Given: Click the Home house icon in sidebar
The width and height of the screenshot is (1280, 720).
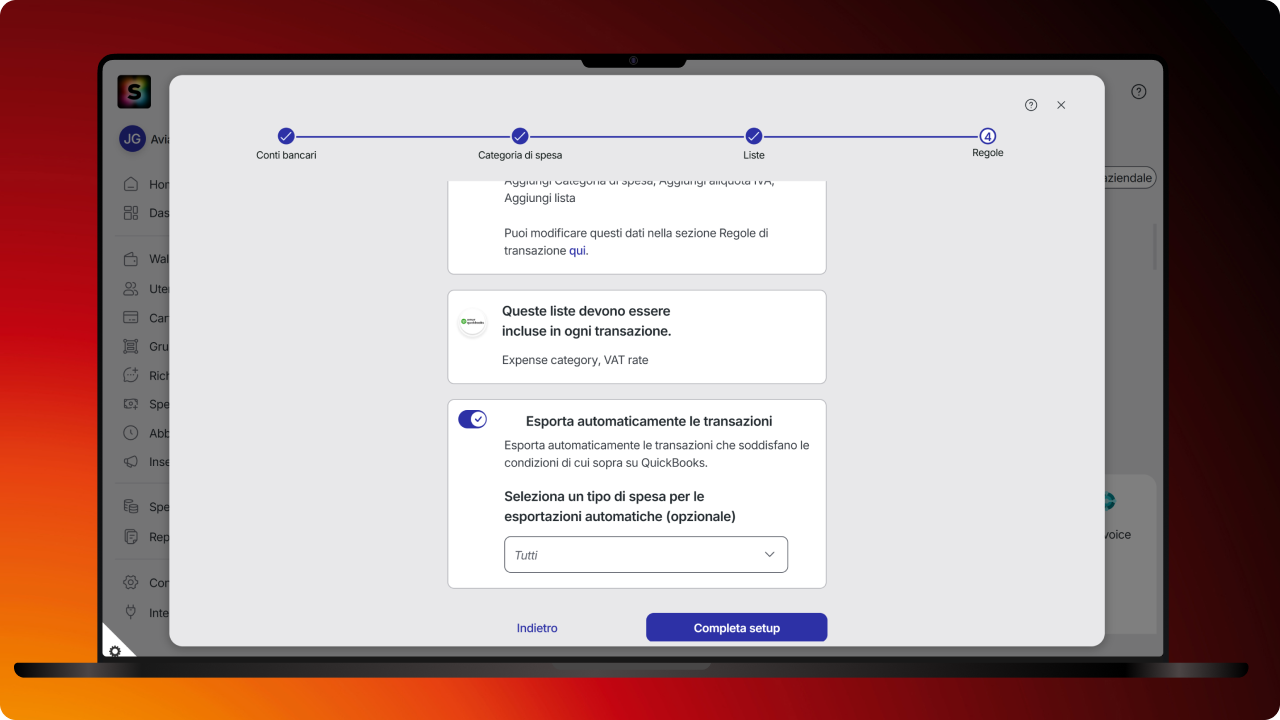Looking at the screenshot, I should [x=130, y=184].
